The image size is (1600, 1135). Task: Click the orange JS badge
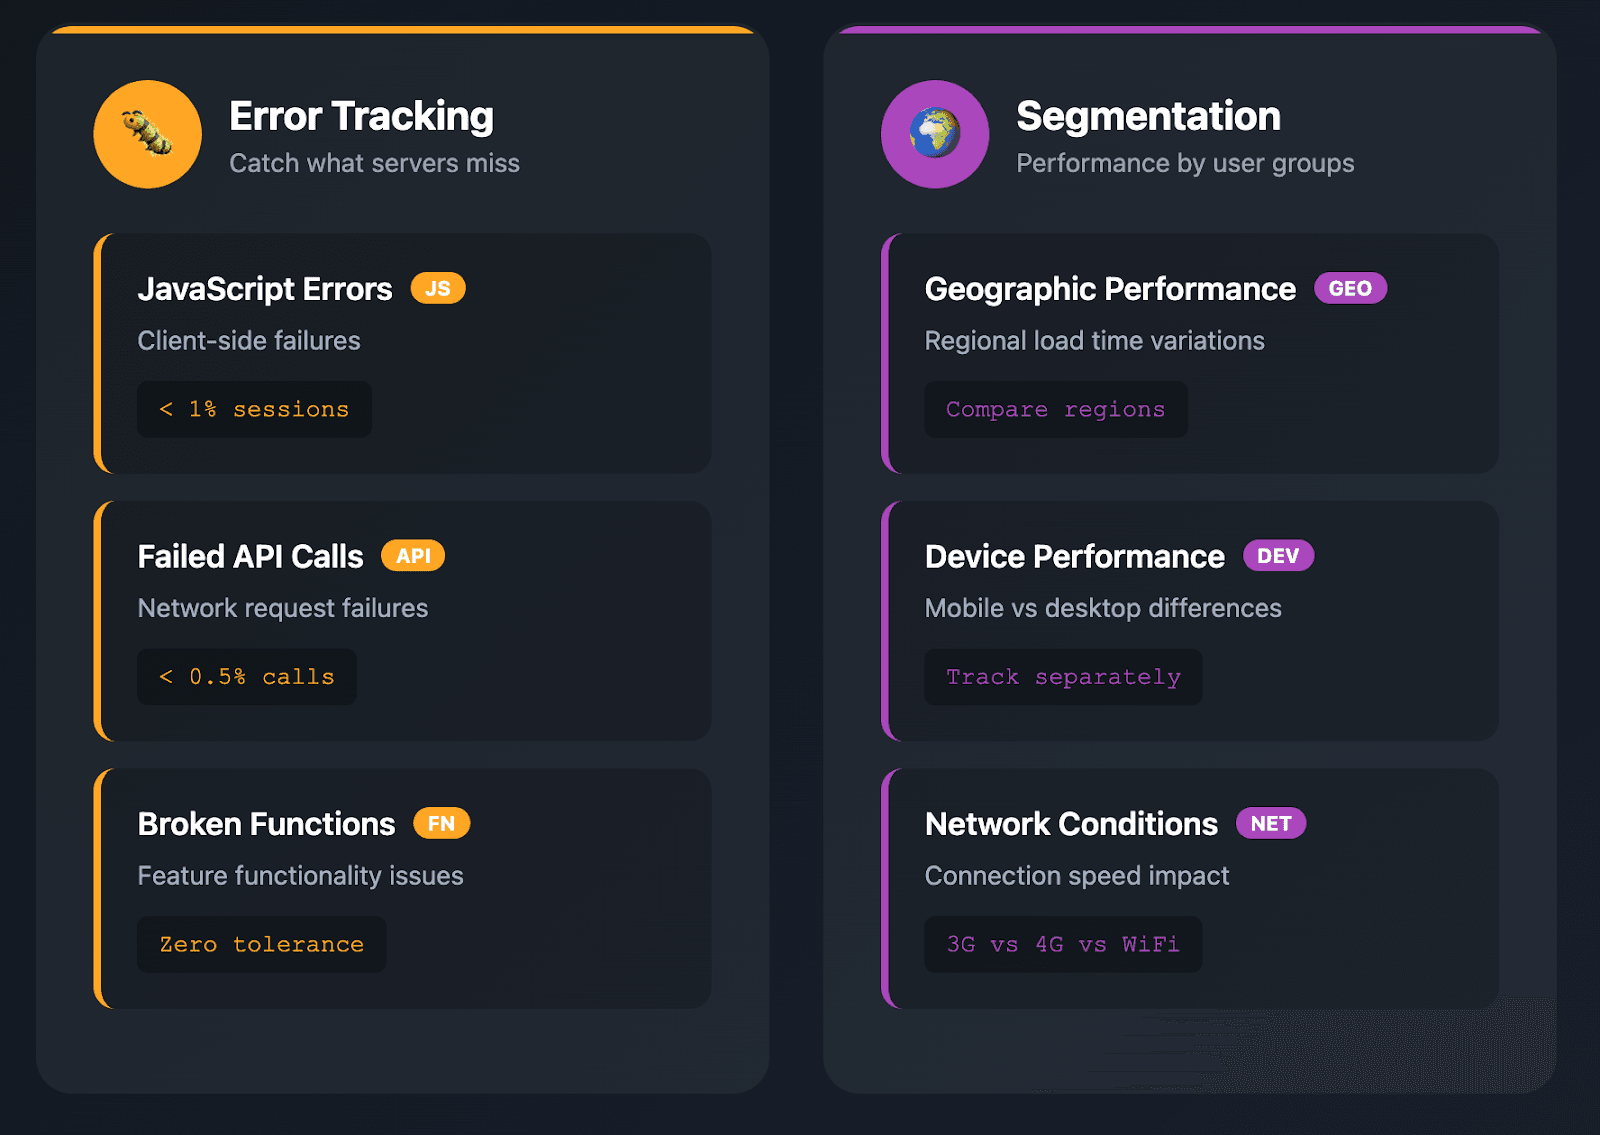438,288
